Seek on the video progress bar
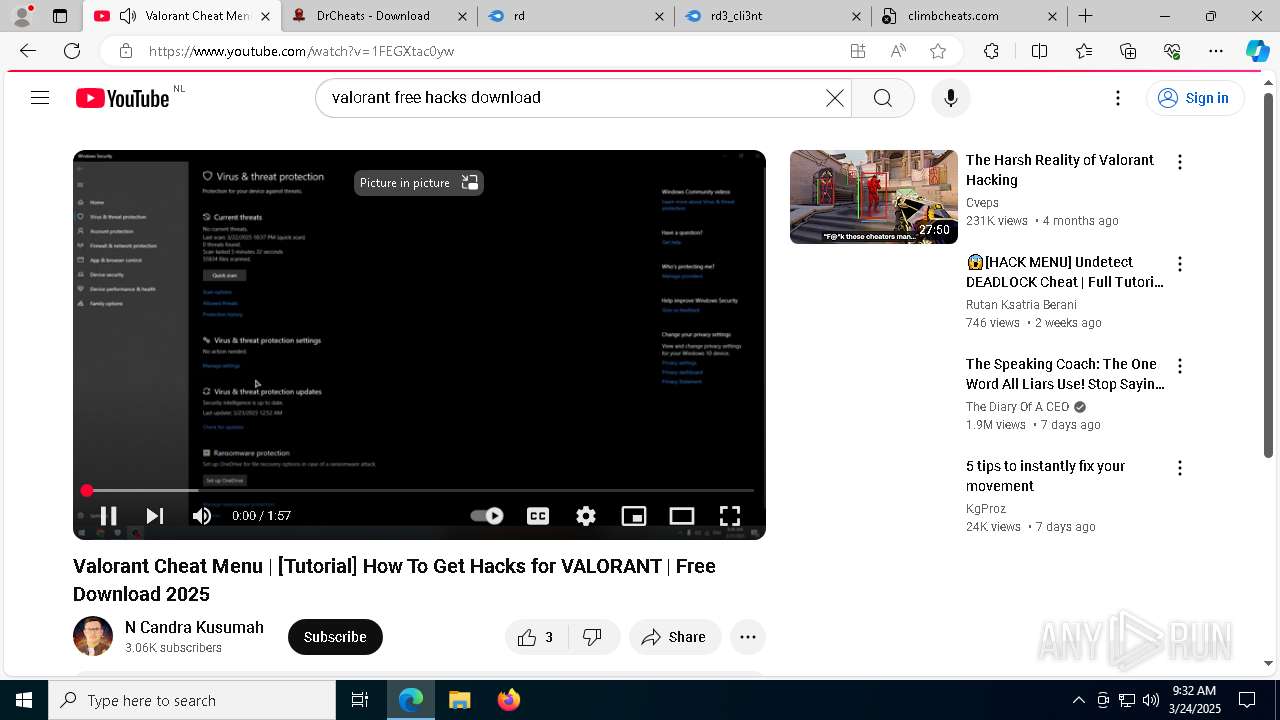The height and width of the screenshot is (720, 1280). click(419, 491)
